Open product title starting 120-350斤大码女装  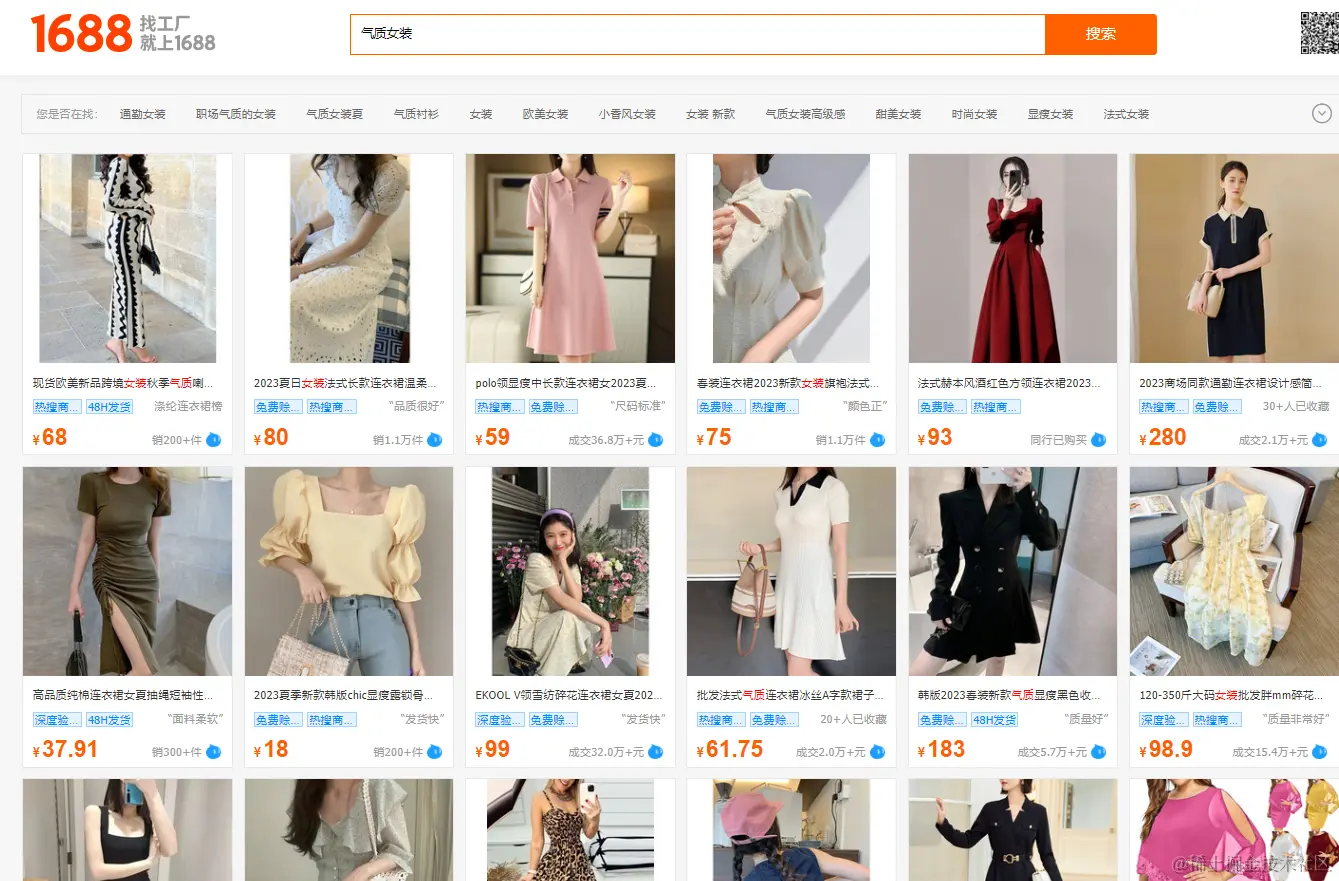[x=1231, y=695]
